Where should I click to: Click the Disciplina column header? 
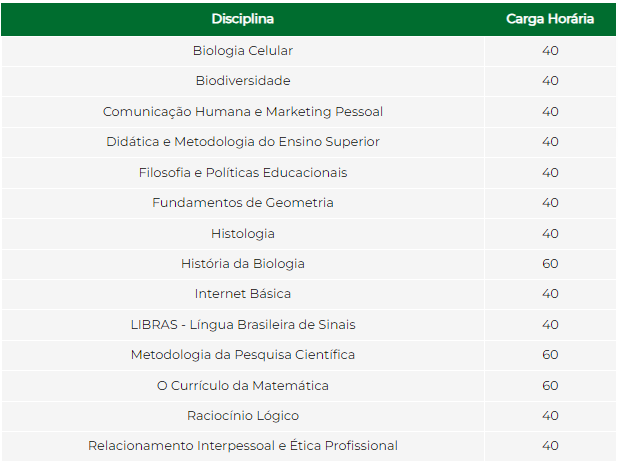[243, 19]
